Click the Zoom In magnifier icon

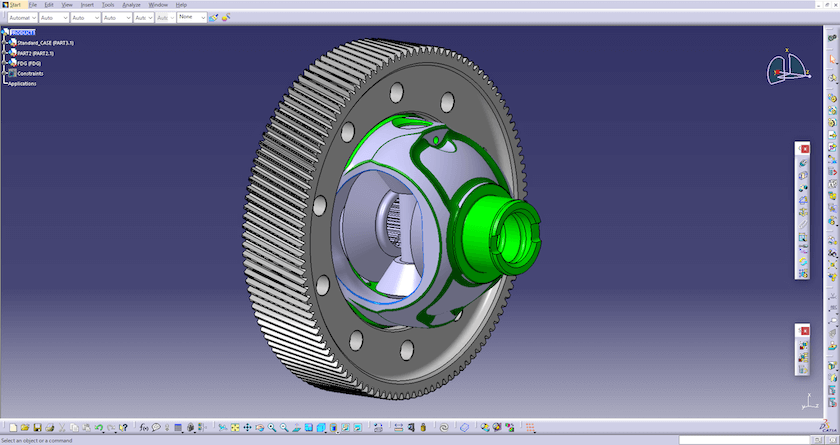click(x=272, y=427)
